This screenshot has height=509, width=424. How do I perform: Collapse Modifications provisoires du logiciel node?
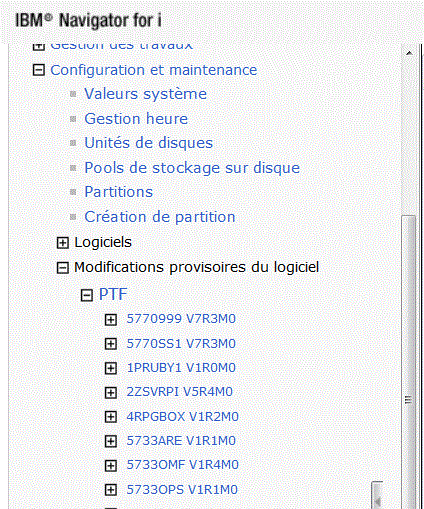tap(63, 268)
